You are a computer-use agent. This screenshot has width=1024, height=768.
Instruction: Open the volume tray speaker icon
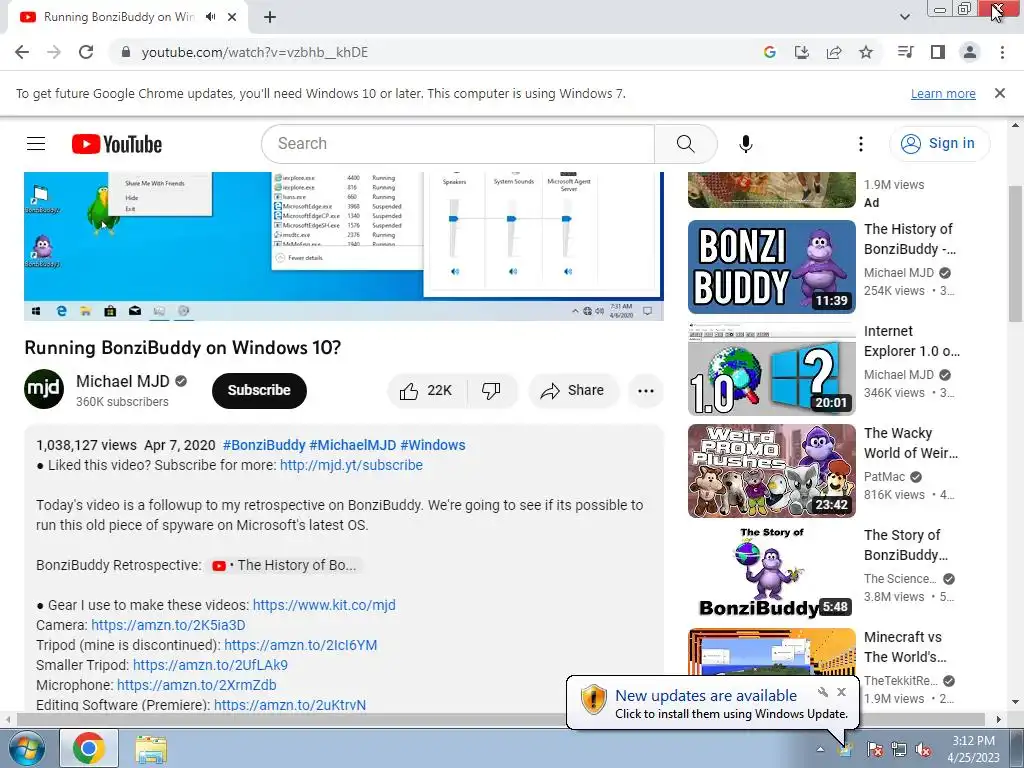click(x=923, y=750)
